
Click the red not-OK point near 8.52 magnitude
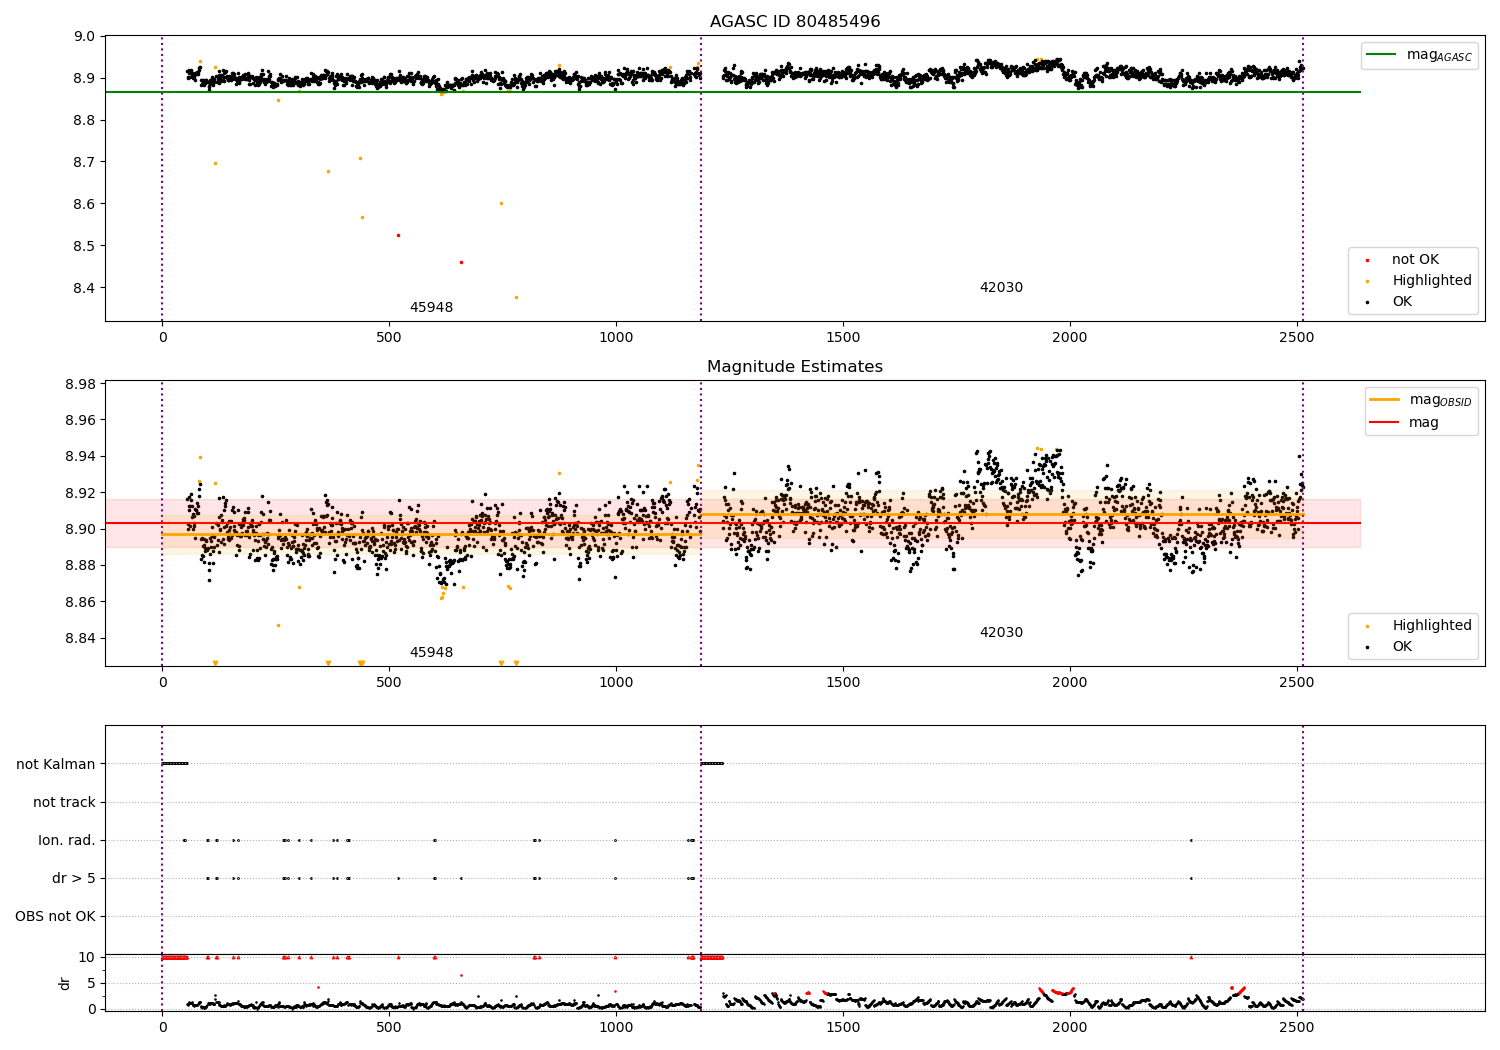[398, 235]
